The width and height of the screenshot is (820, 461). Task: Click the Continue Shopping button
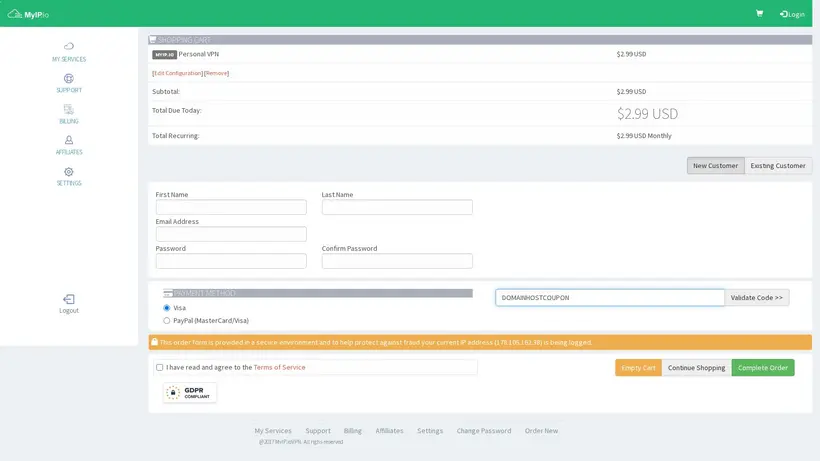[696, 367]
